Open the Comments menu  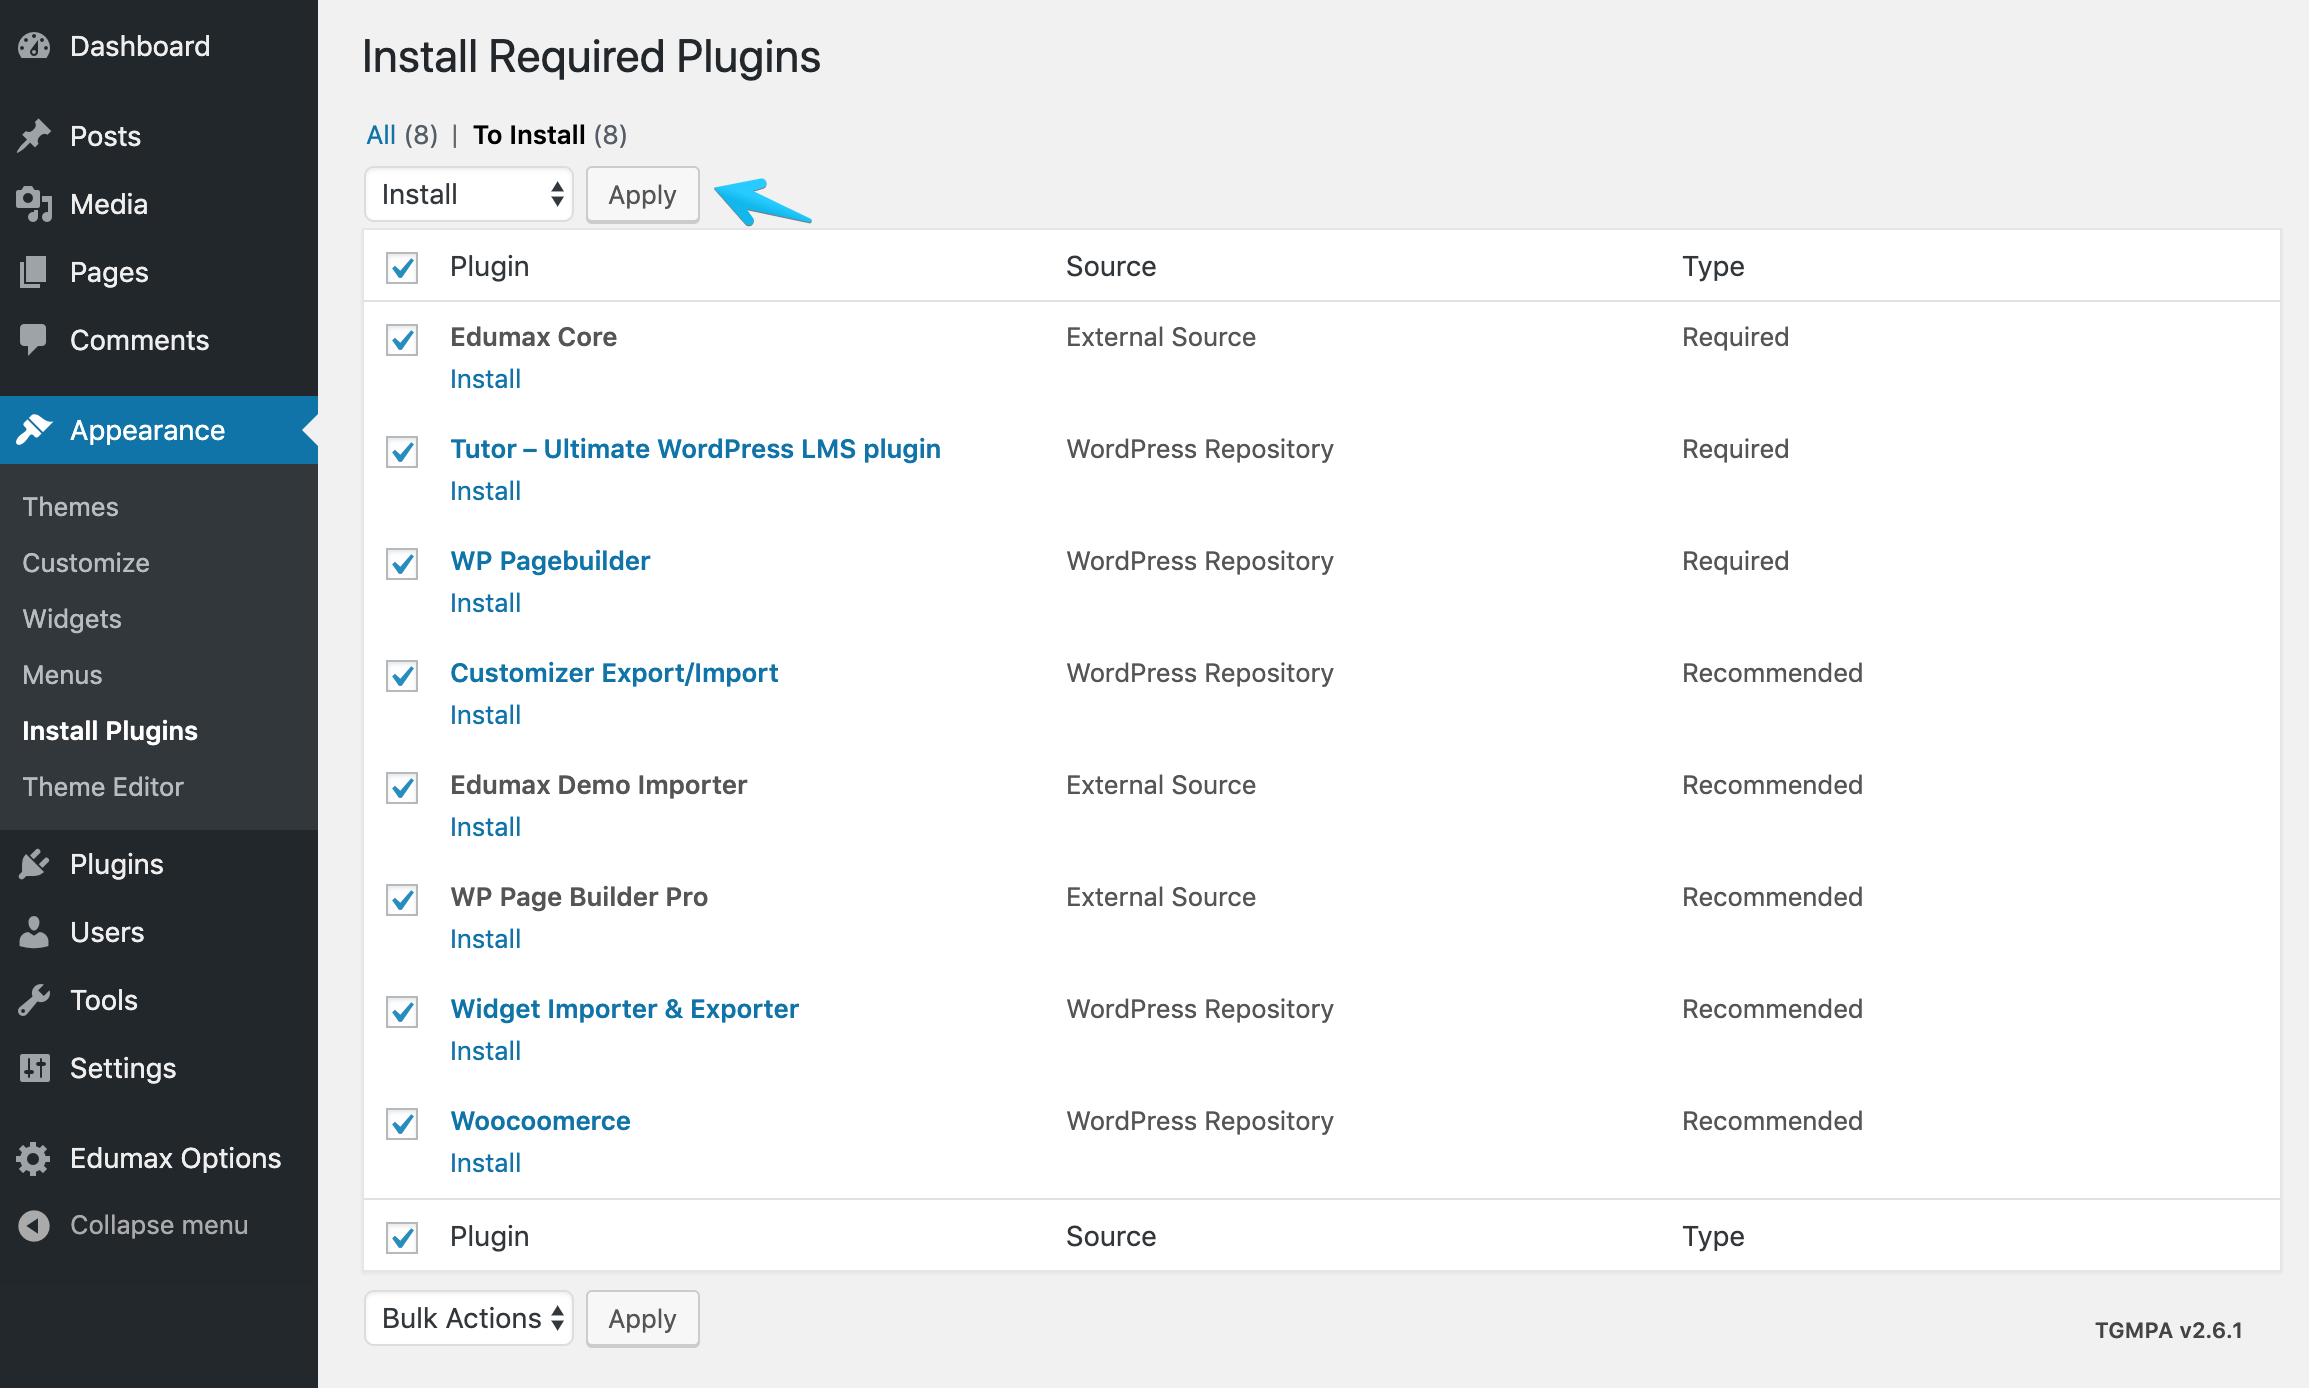coord(159,340)
